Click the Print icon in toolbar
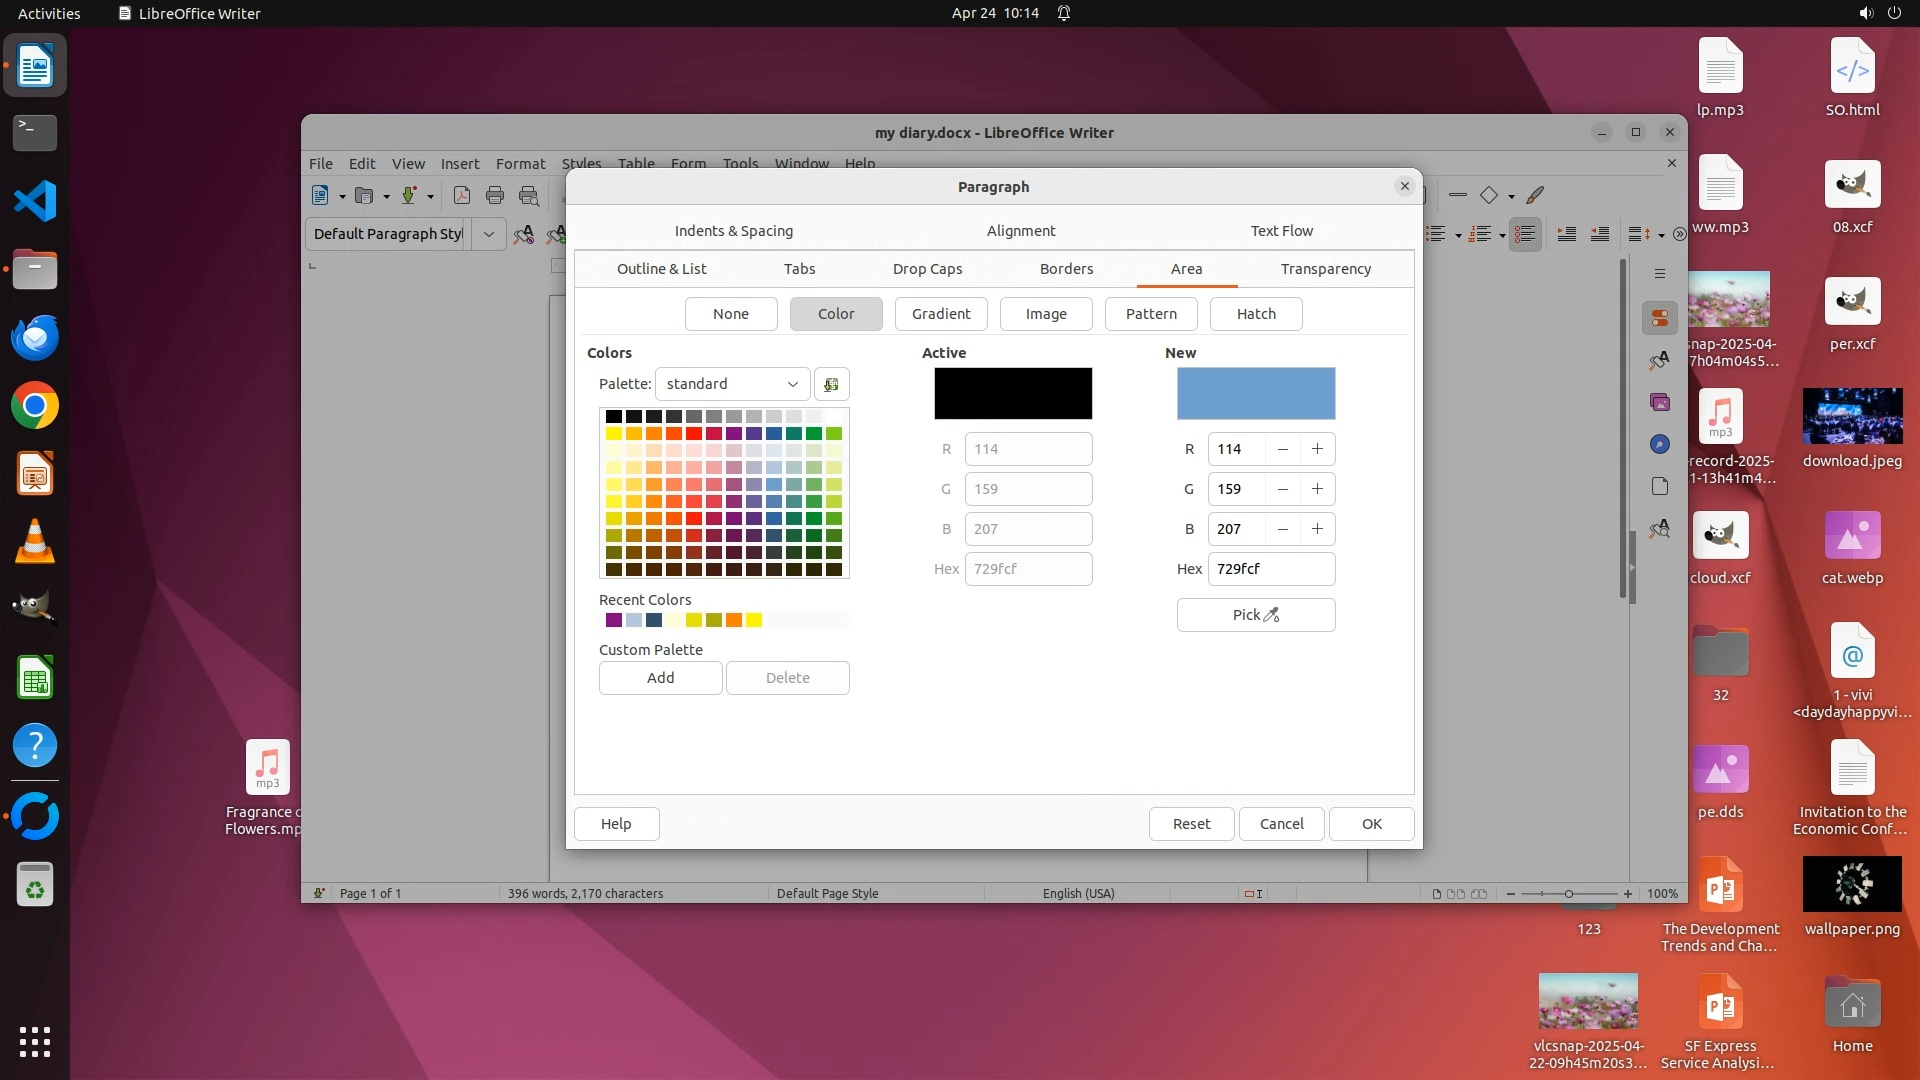Screen dimensions: 1920x1080 (x=494, y=196)
